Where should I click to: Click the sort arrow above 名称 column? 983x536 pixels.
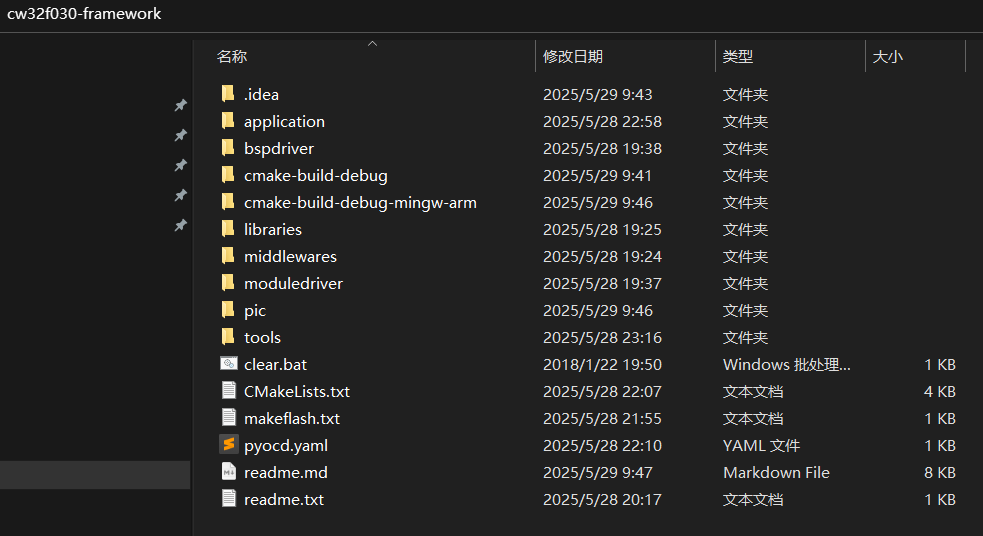[x=372, y=43]
